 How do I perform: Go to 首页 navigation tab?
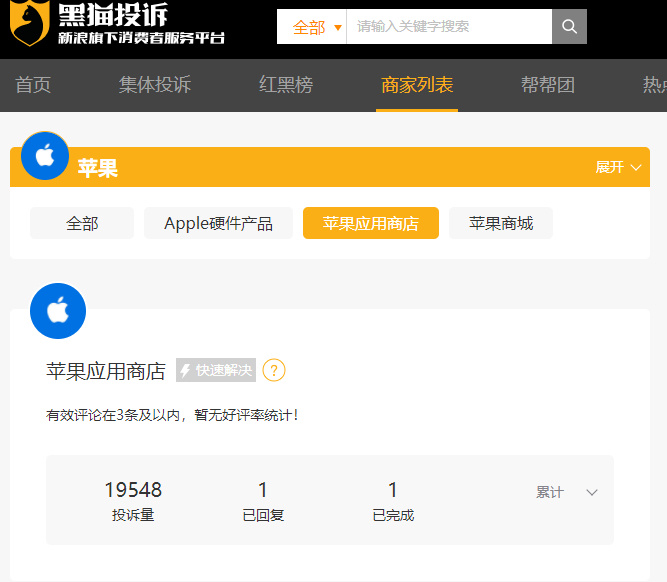click(x=33, y=85)
